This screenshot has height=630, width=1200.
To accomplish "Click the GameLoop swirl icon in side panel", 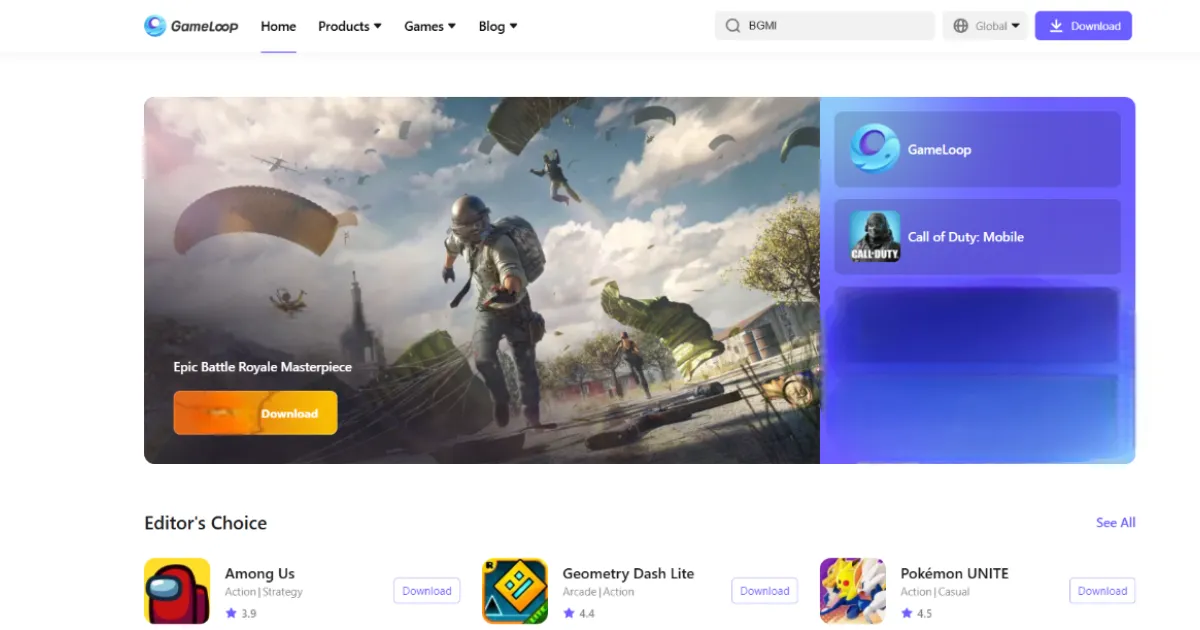I will (875, 149).
